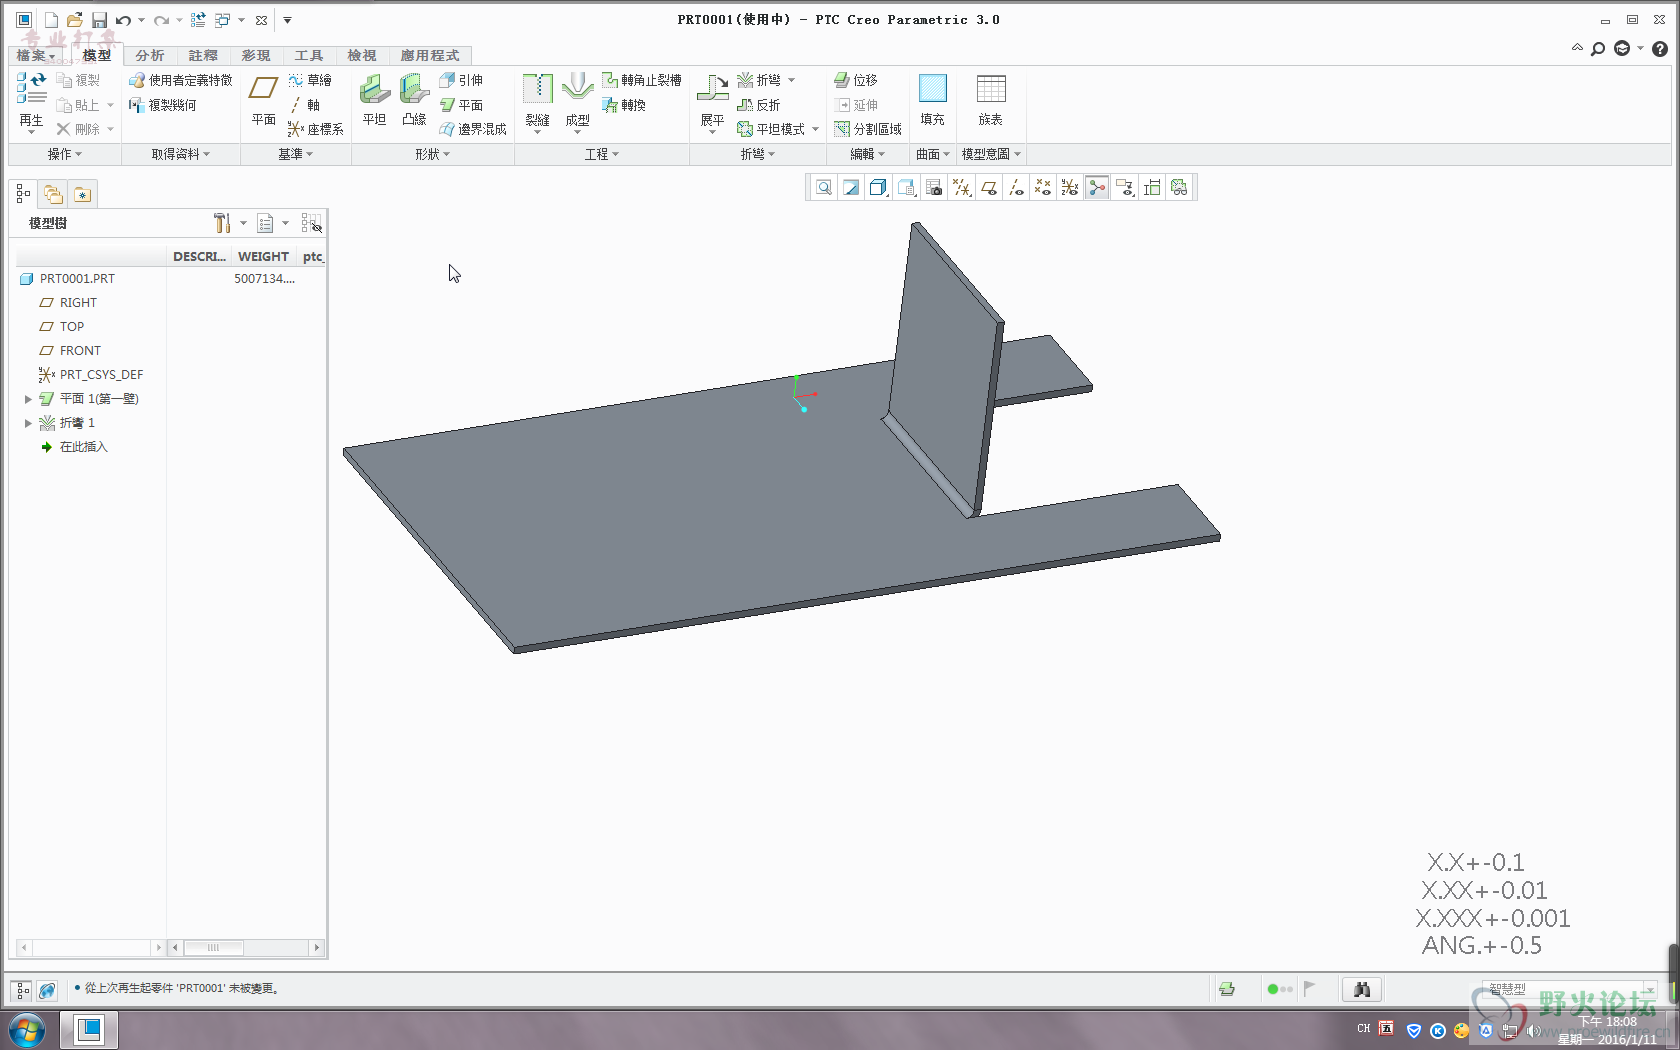Choose the 成型 (Form) tool
The width and height of the screenshot is (1680, 1050).
click(x=577, y=101)
